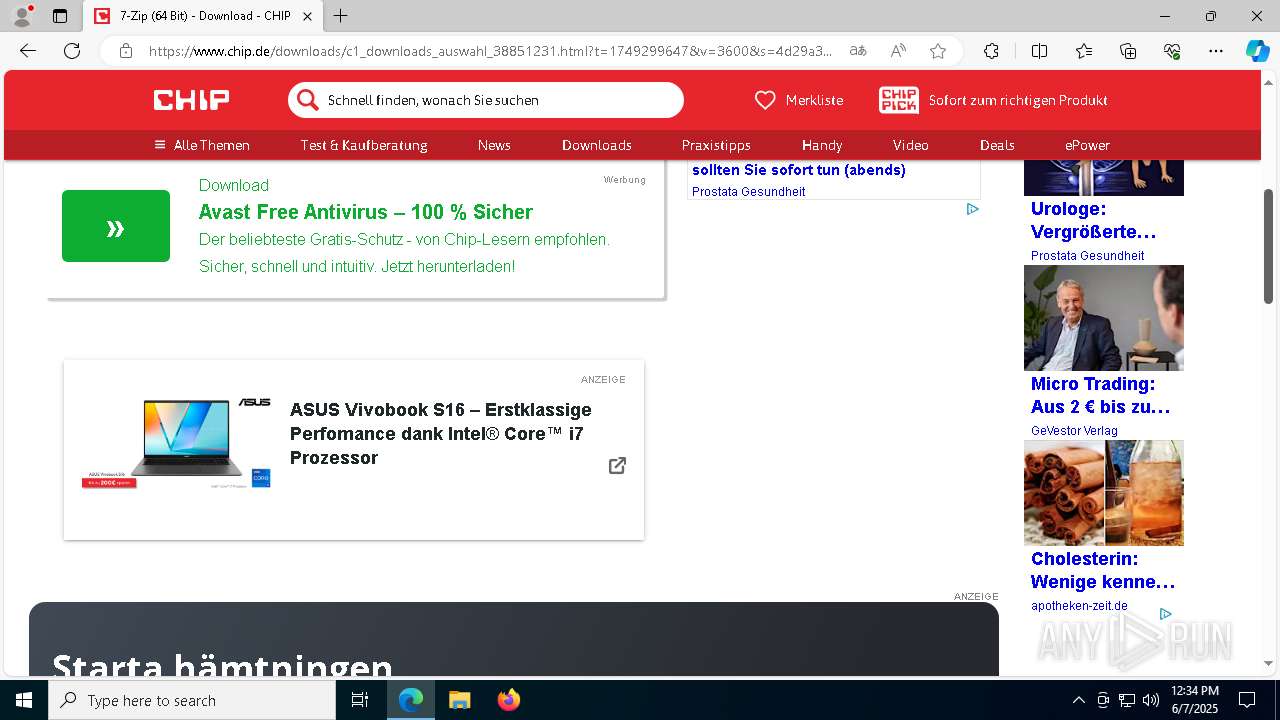Viewport: 1280px width, 720px height.
Task: Click Micro Trading man photo thumbnail
Action: tap(1104, 318)
